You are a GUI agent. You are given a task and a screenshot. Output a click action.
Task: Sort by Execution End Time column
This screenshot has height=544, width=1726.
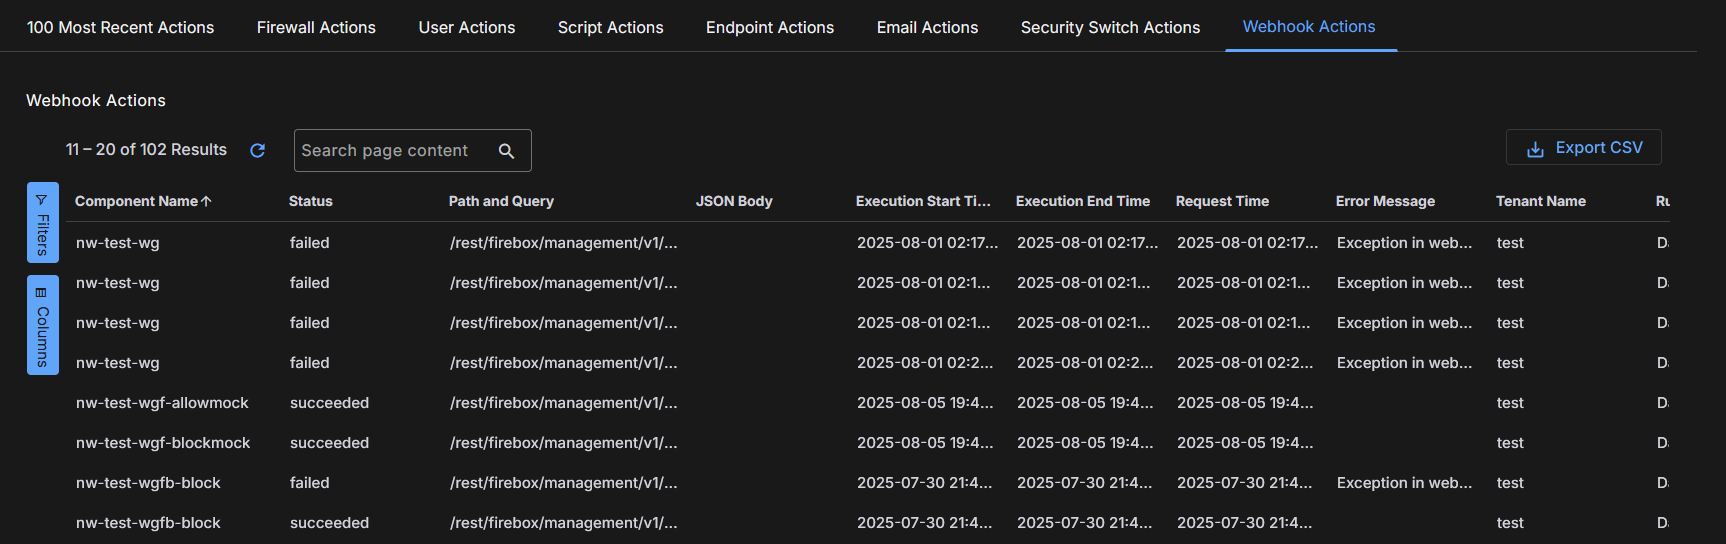point(1082,201)
